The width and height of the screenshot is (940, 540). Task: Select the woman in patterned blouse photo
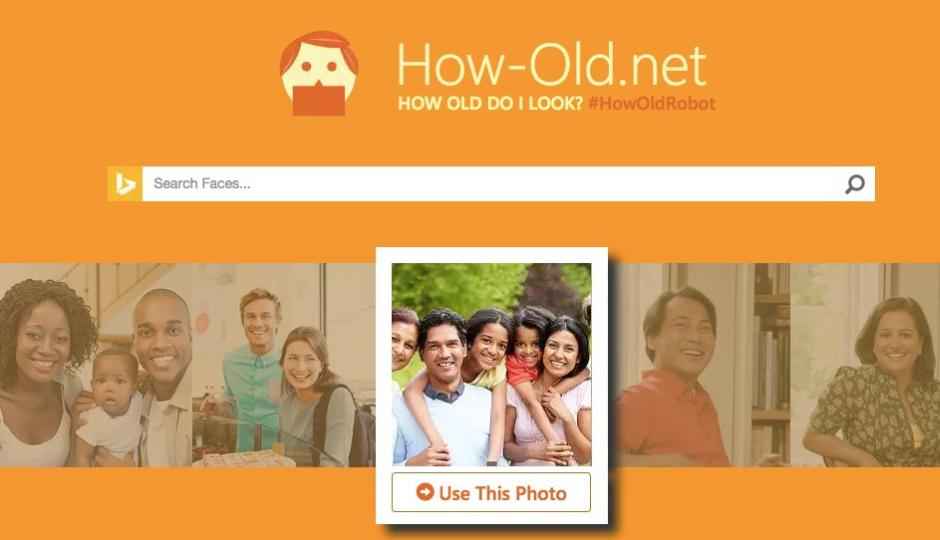[x=865, y=364]
